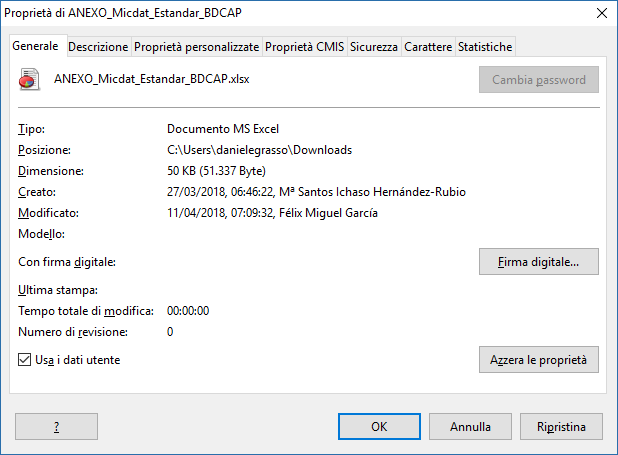Switch to the Sicurezza tab
The height and width of the screenshot is (455, 618).
click(x=374, y=47)
